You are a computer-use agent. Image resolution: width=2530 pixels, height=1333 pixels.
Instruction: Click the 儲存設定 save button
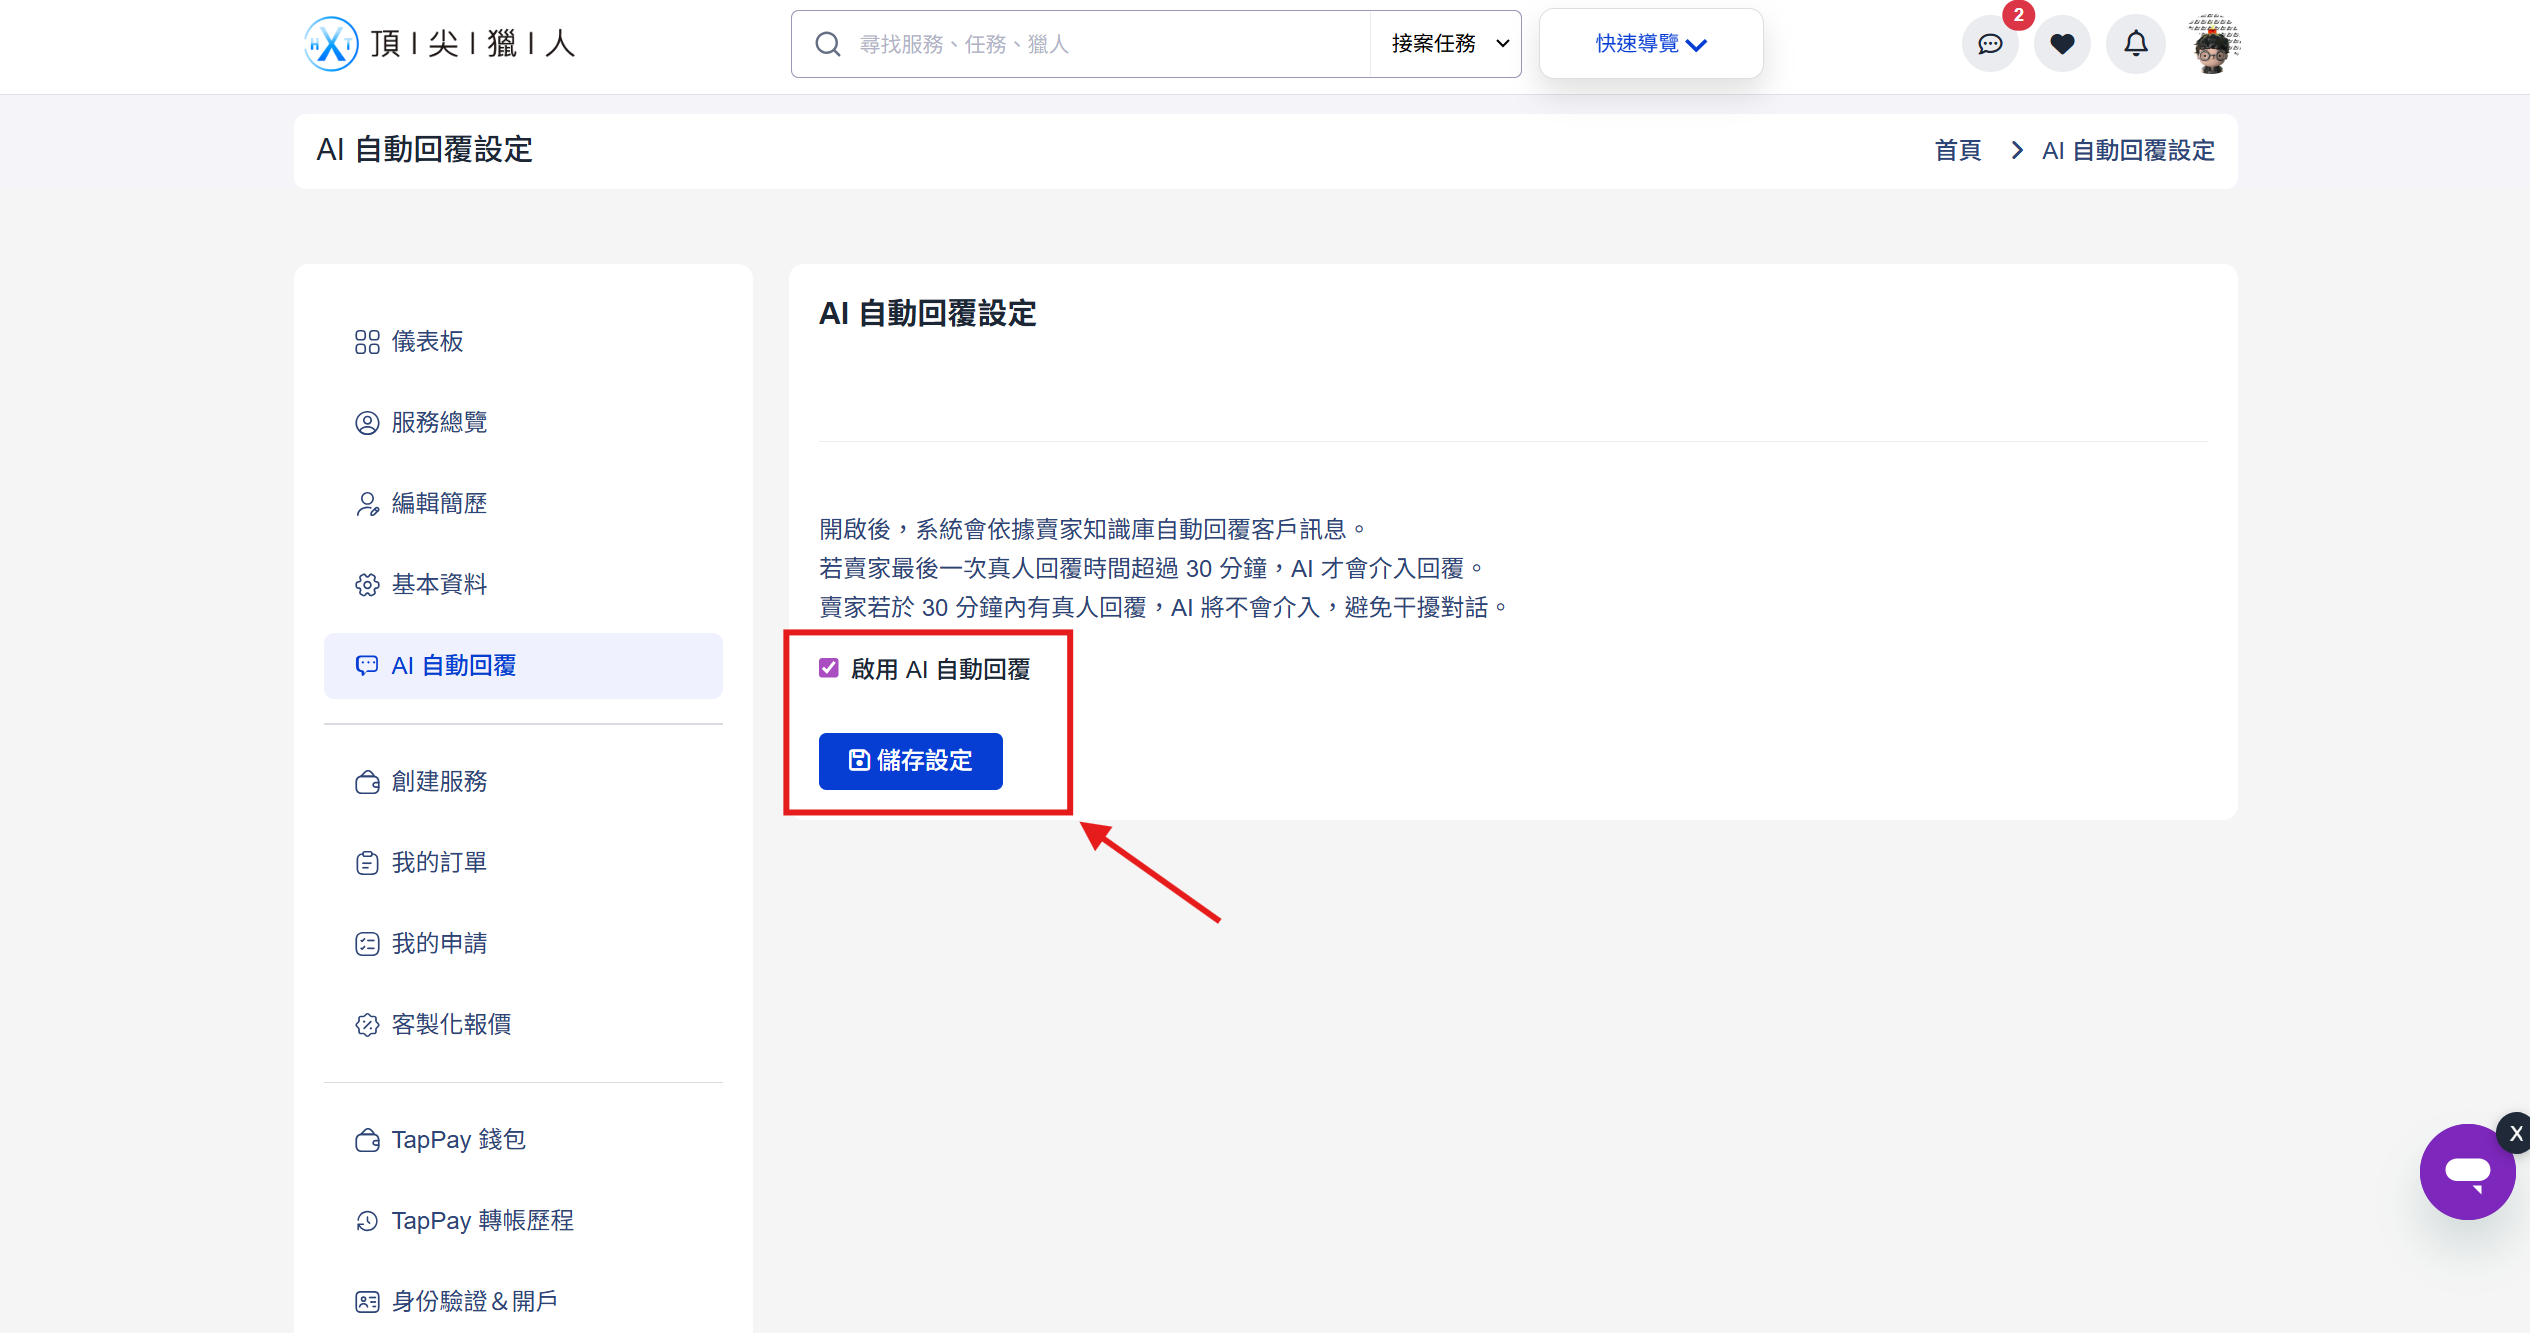tap(910, 761)
